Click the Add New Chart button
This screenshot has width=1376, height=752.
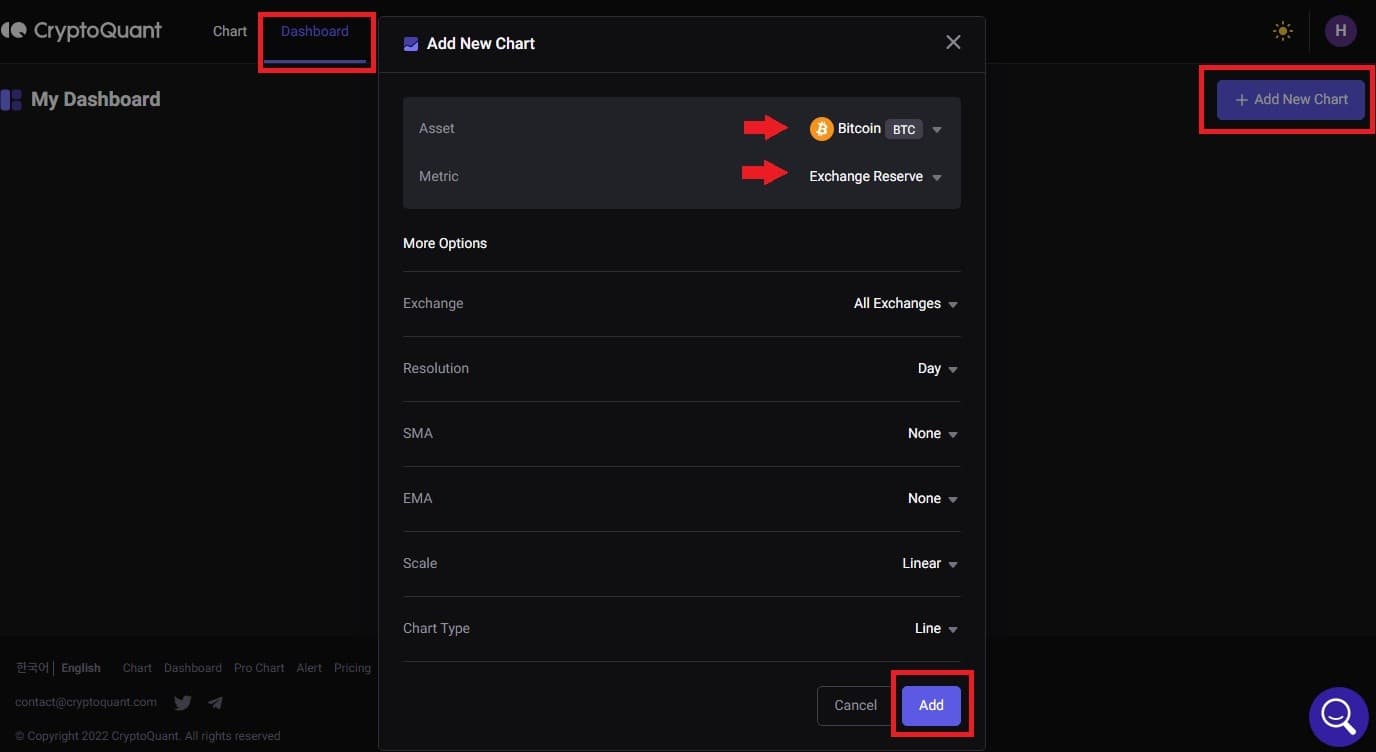[1291, 99]
